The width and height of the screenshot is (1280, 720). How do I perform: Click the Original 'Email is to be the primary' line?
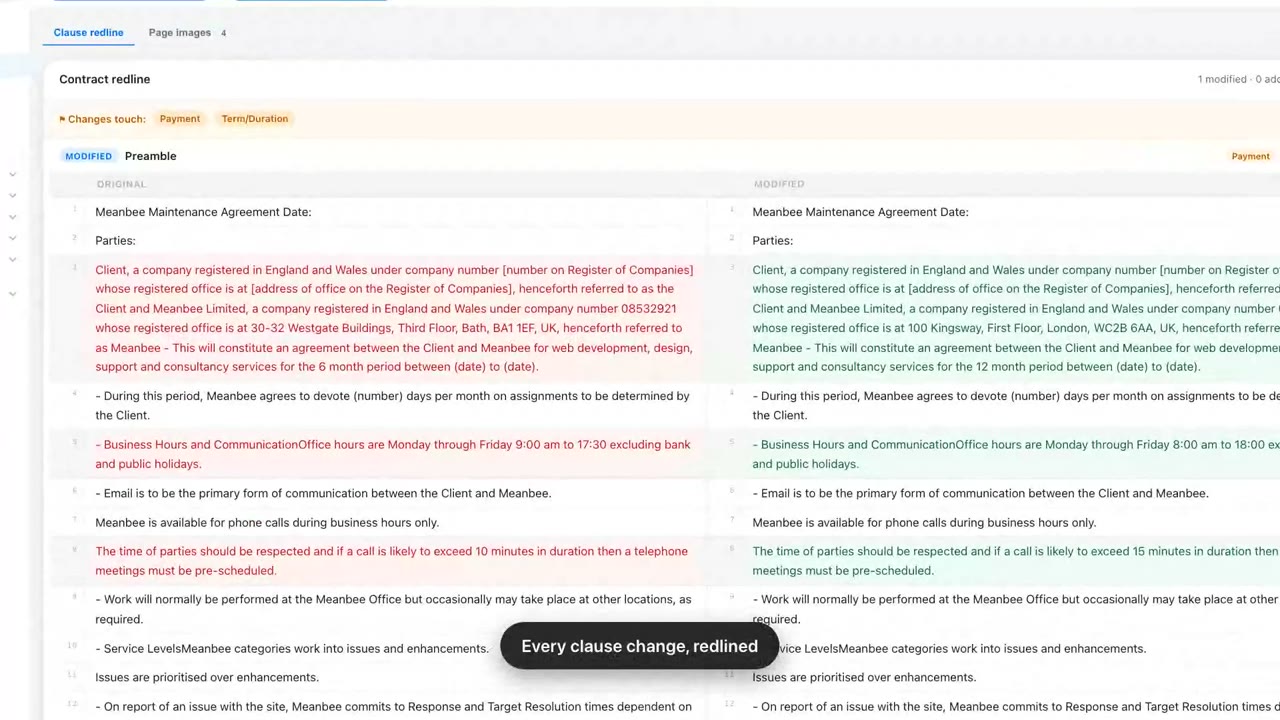[323, 493]
